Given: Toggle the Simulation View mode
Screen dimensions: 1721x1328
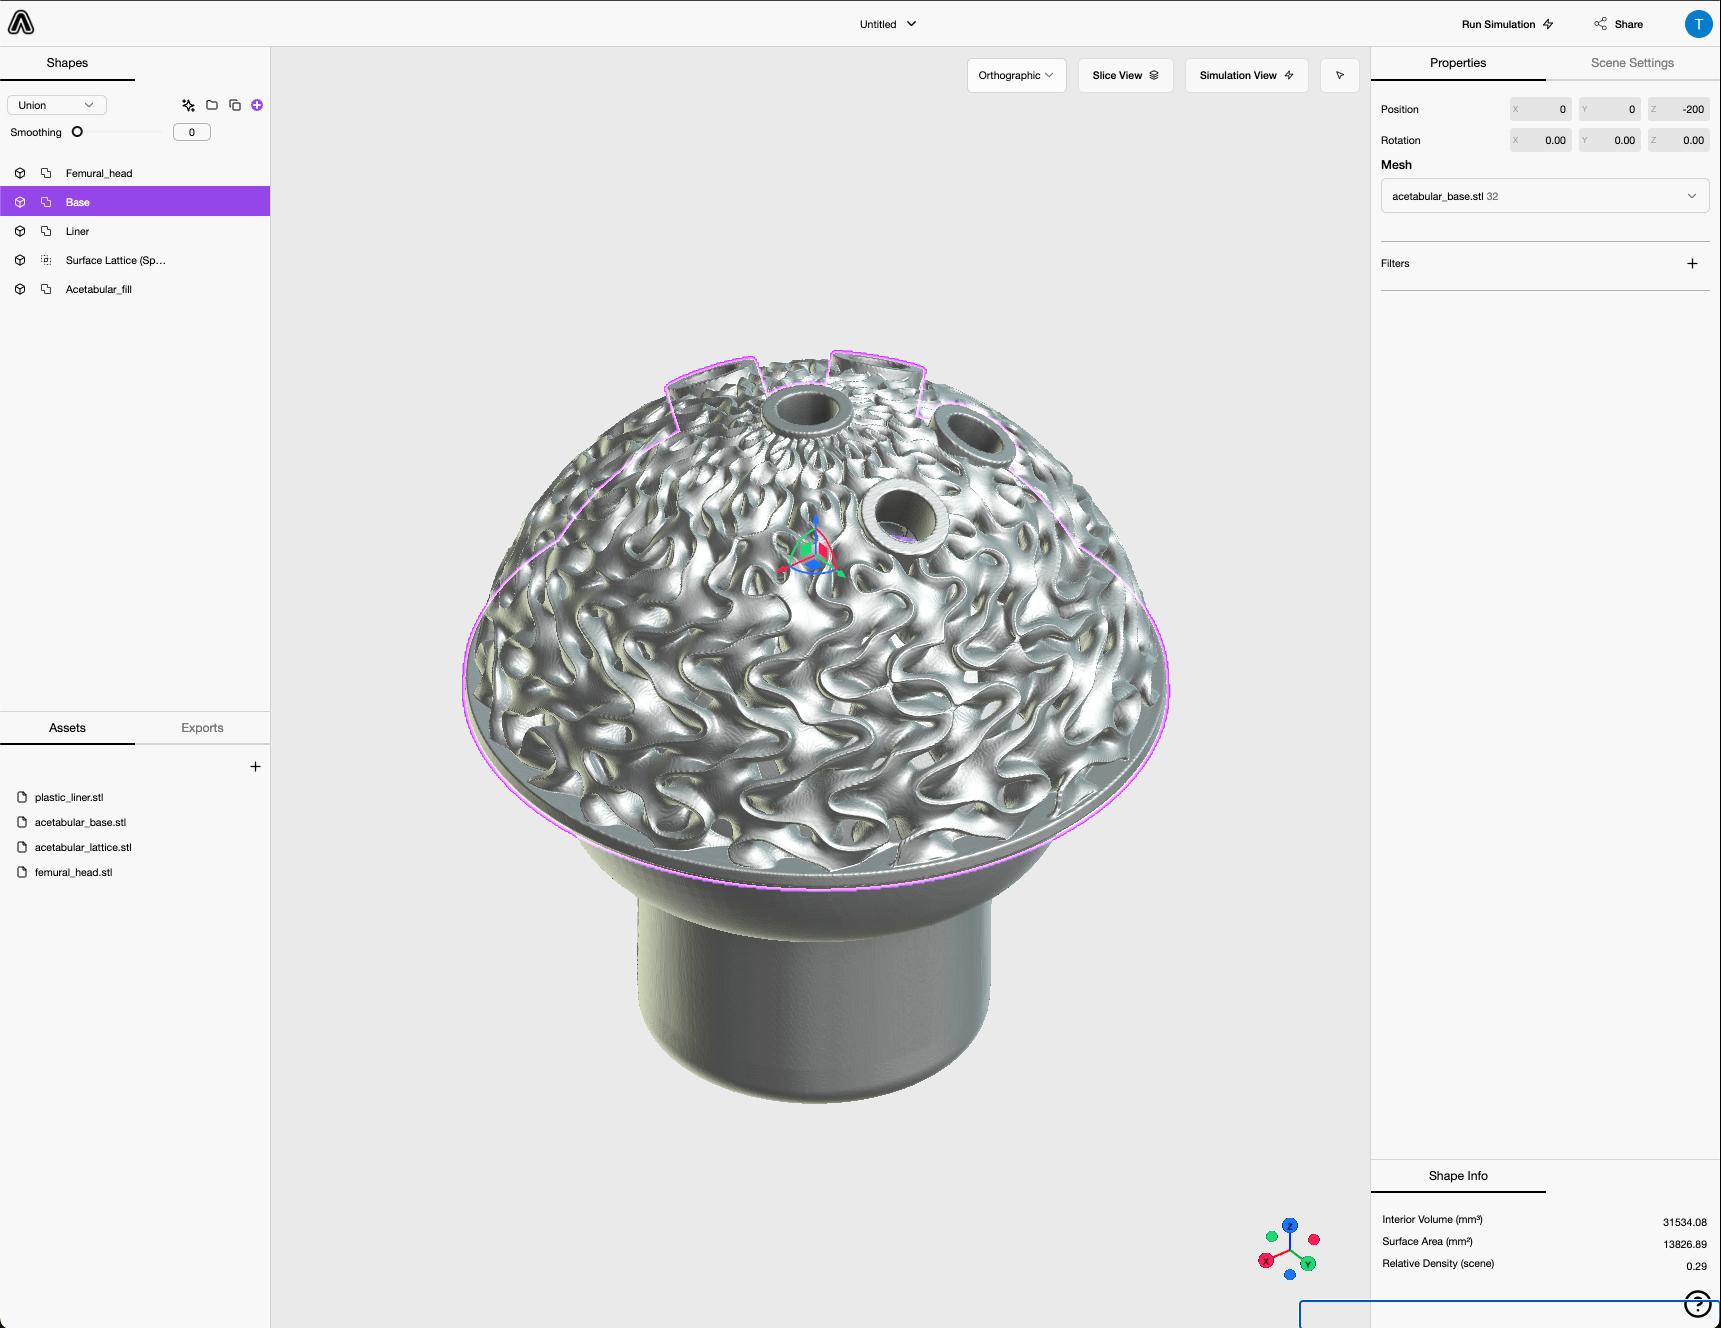Looking at the screenshot, I should (1246, 75).
